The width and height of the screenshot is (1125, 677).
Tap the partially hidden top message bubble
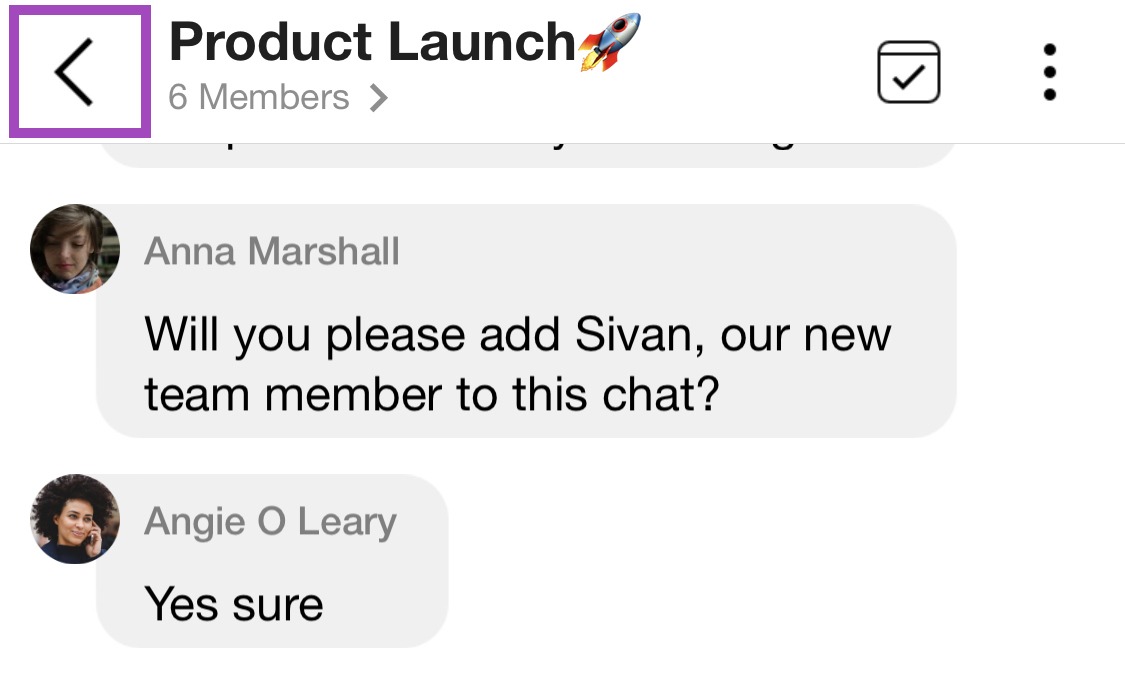(526, 155)
